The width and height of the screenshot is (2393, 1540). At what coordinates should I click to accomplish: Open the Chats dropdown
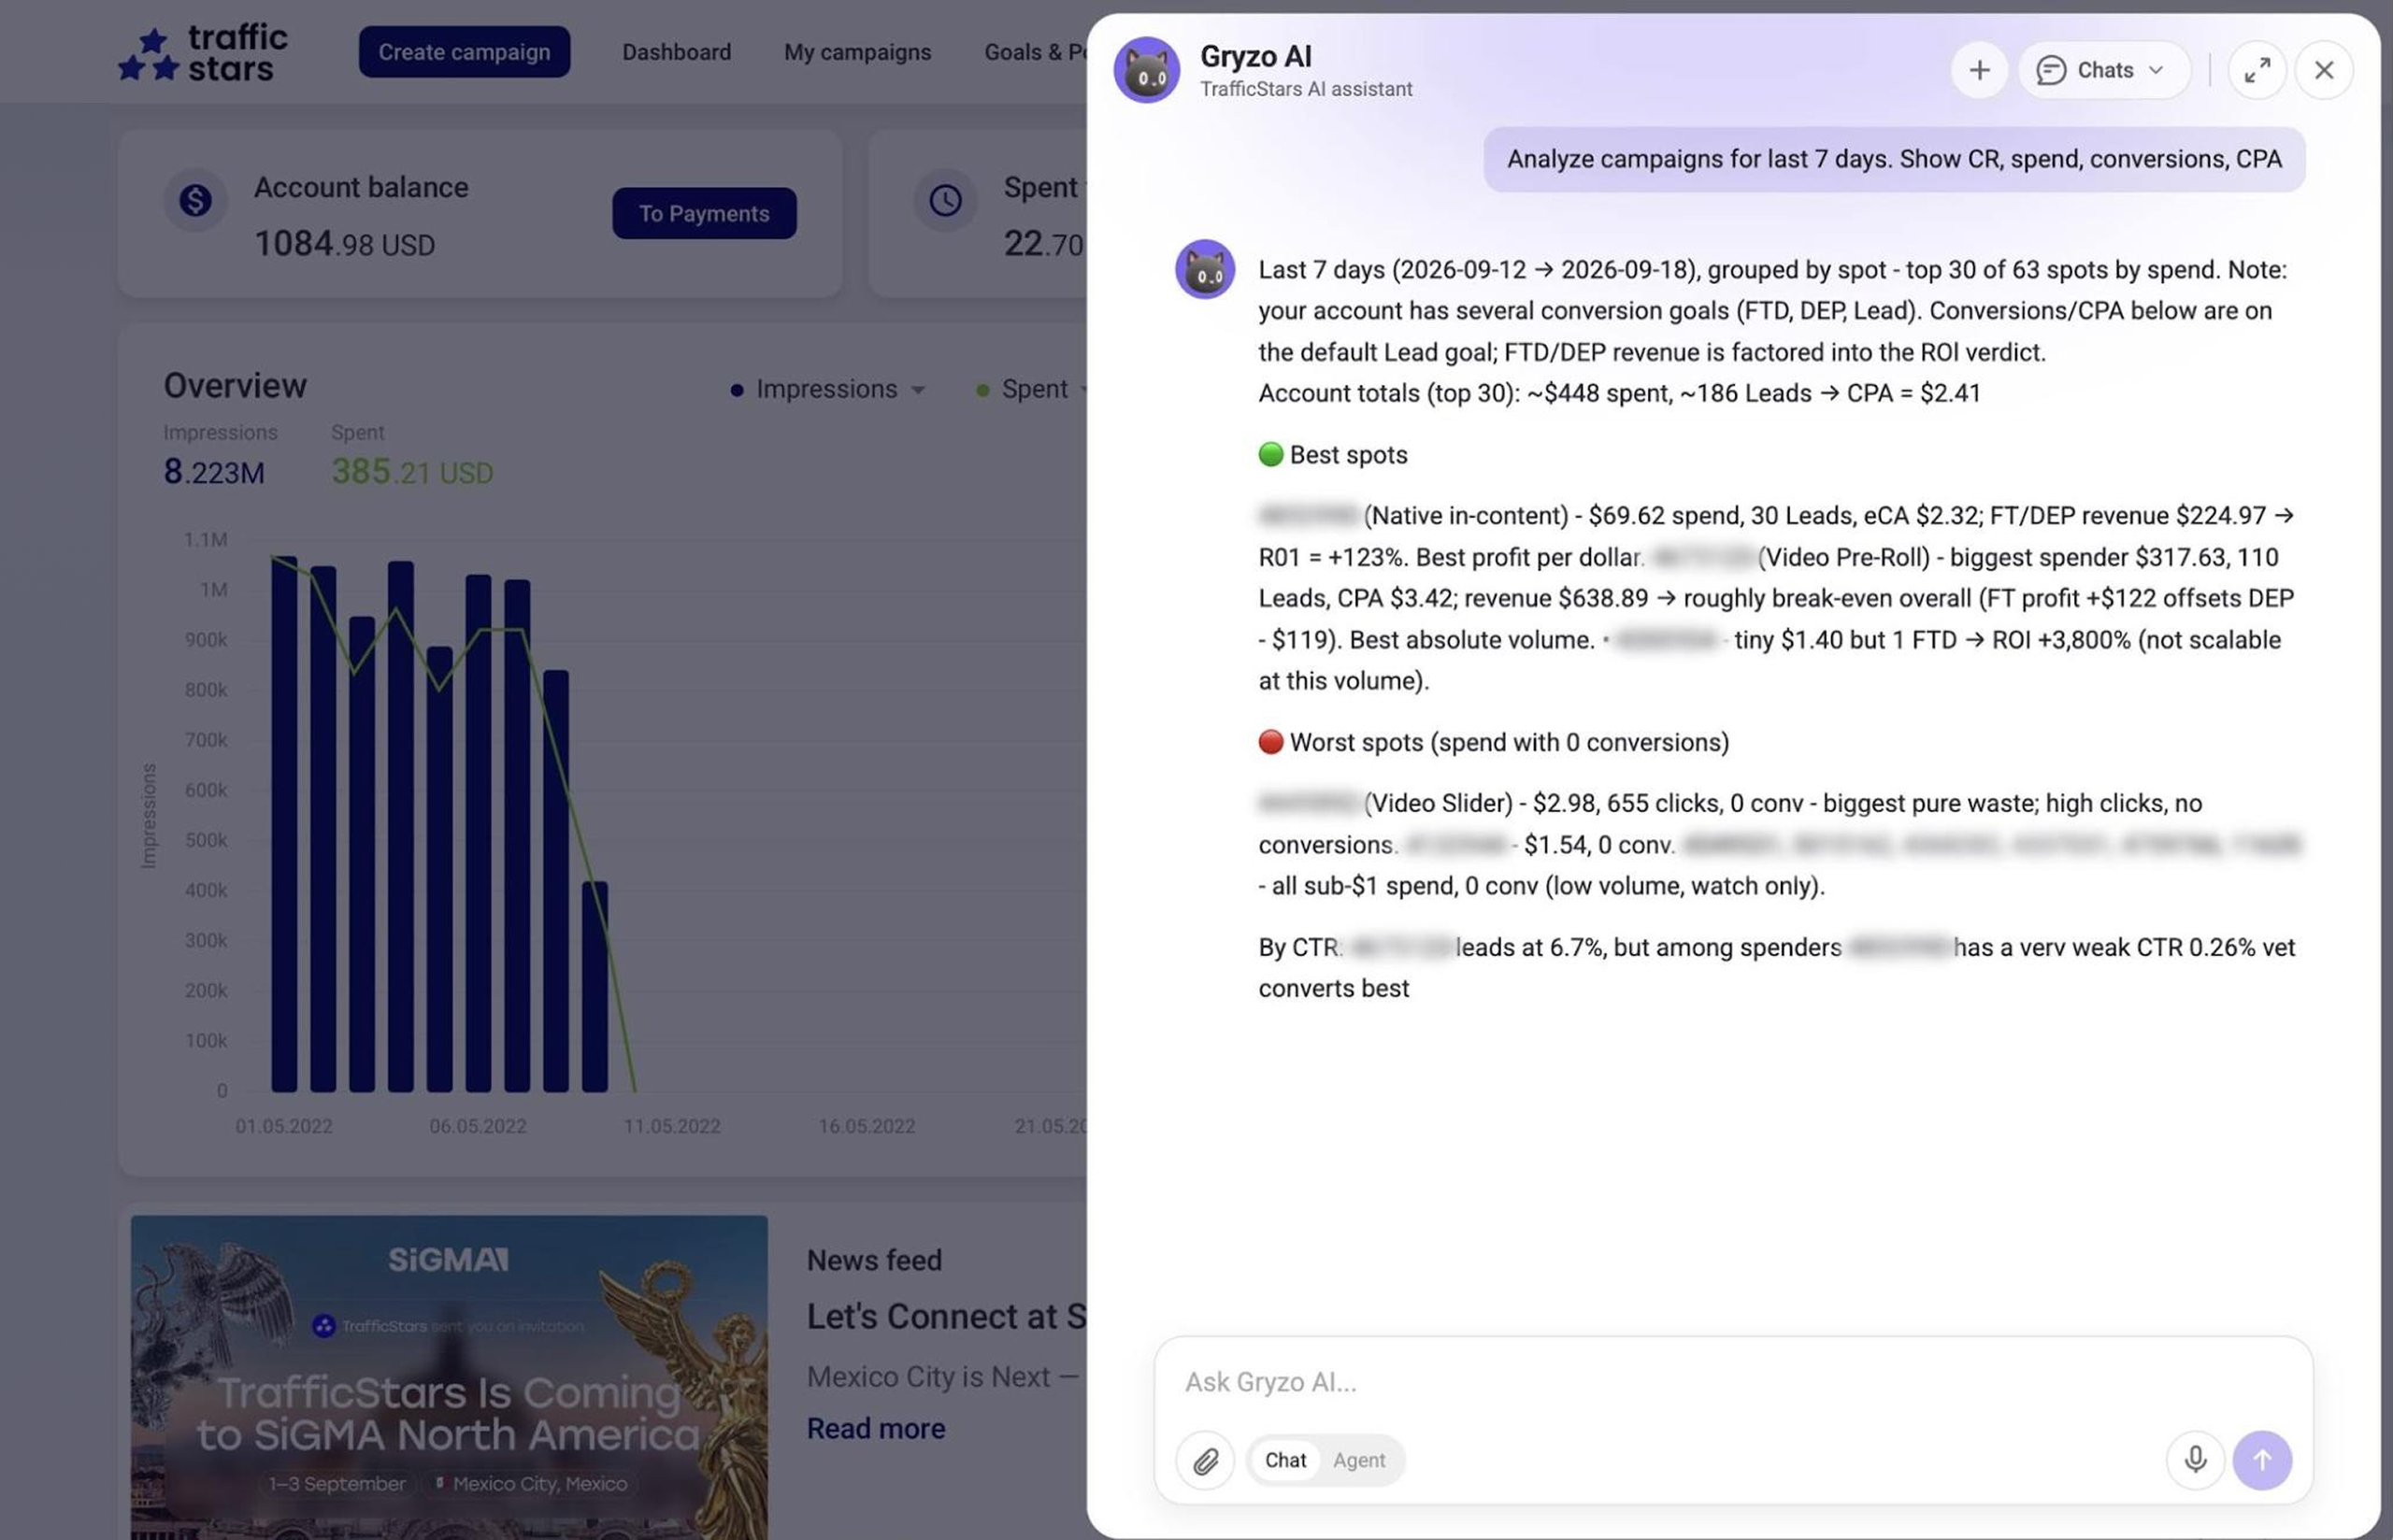coord(2104,70)
